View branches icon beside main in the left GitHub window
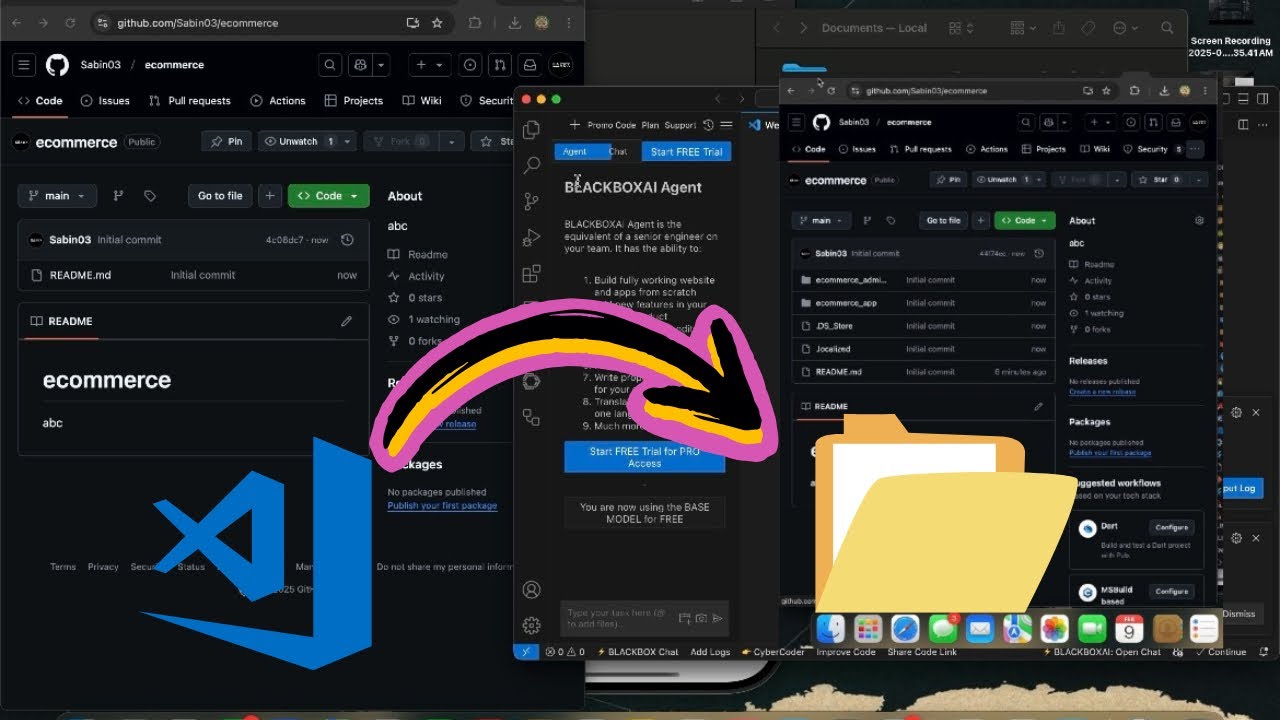The width and height of the screenshot is (1280, 720). 118,196
